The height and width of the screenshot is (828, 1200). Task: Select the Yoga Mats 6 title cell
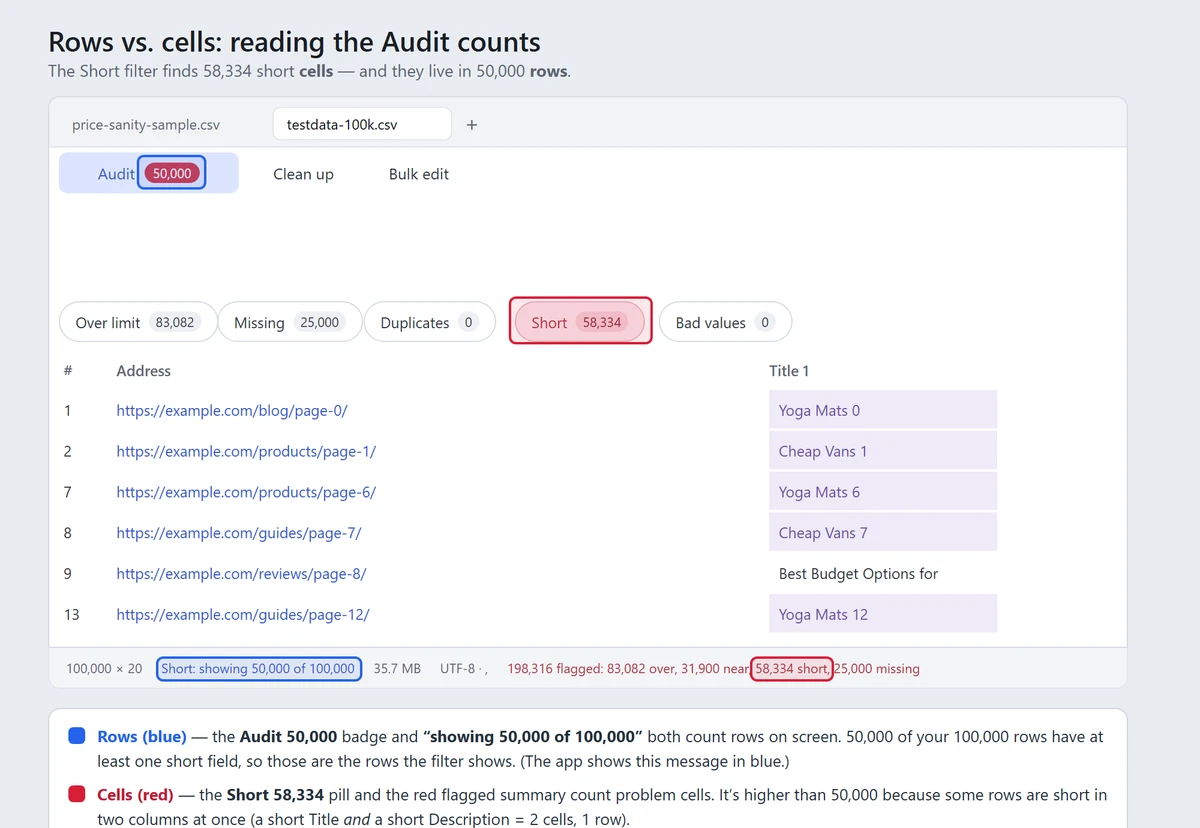883,492
